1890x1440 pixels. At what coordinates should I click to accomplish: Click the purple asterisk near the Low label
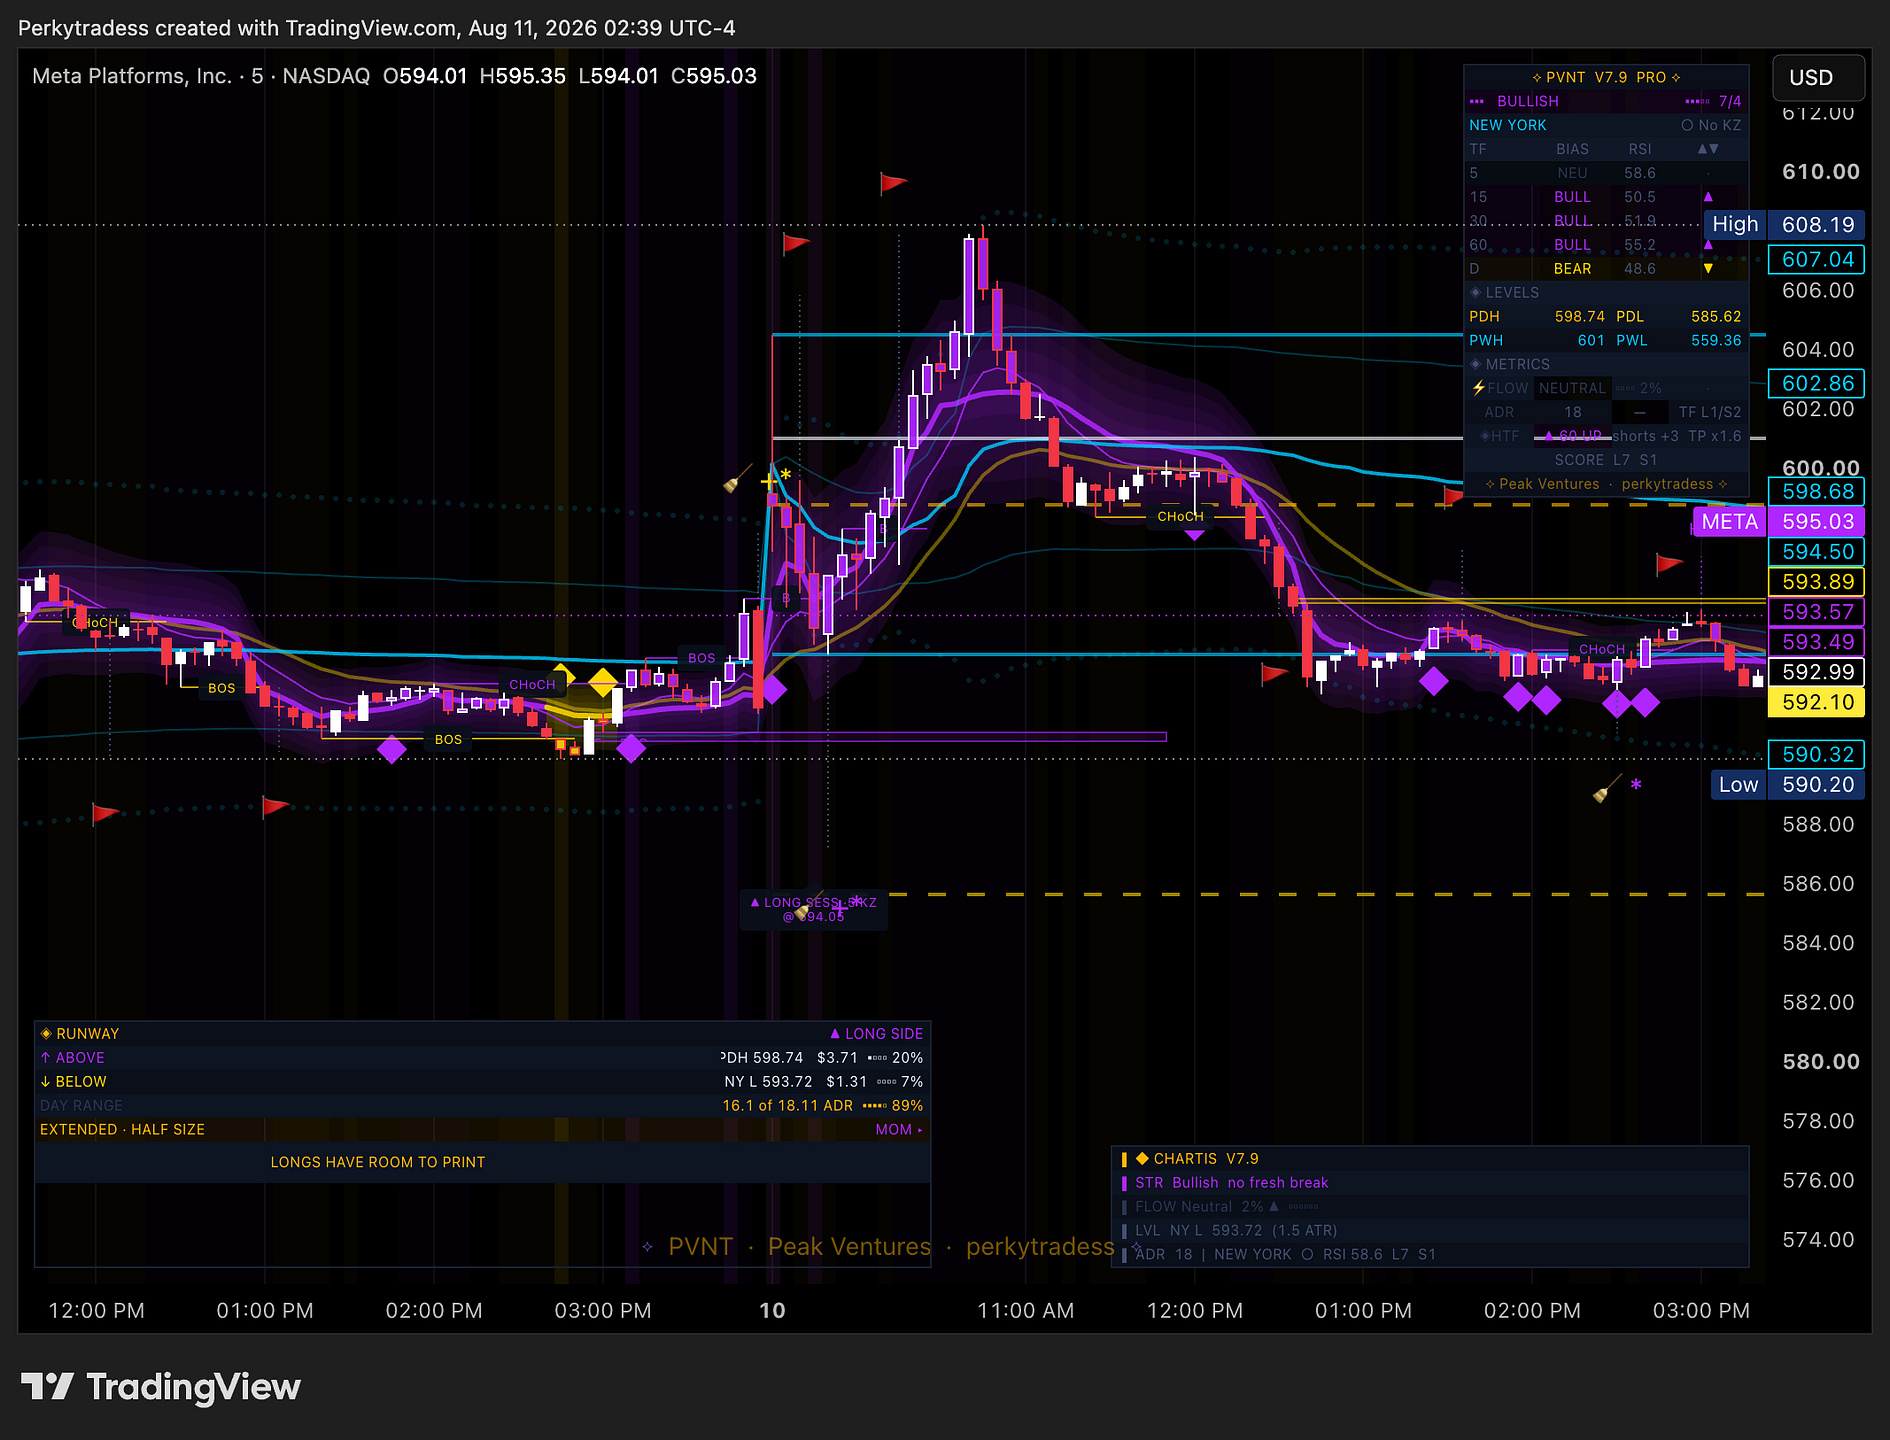[x=1636, y=786]
